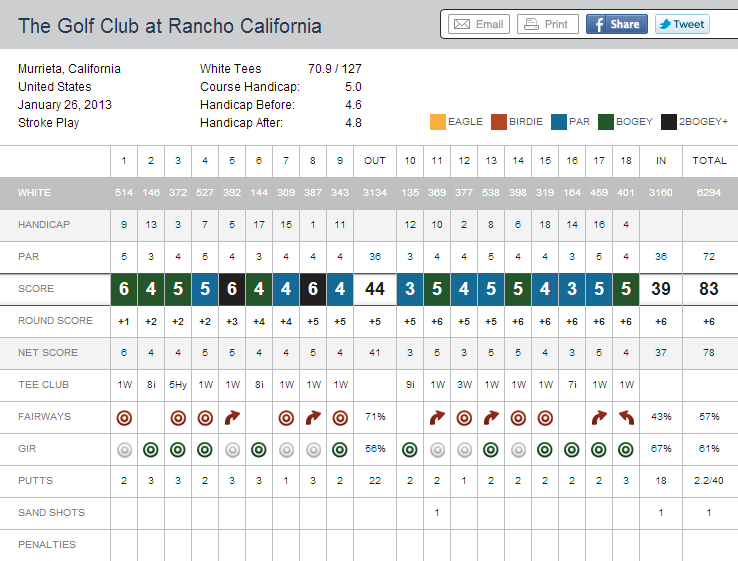Click the black 2Bogey+ legend swatch
This screenshot has height=561, width=738.
[668, 122]
